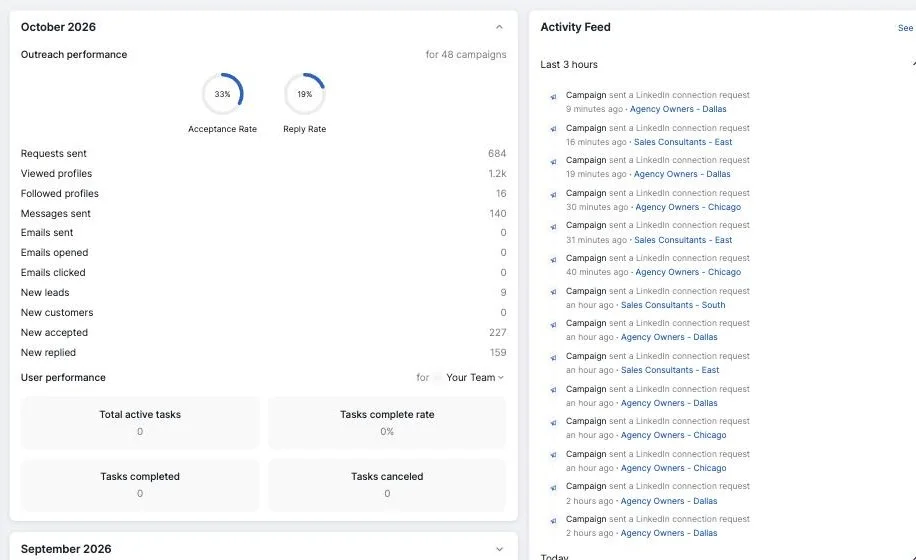The image size is (916, 560).
Task: Click megaphone icon beside an hour ago Sales Consultants - East
Action: pyautogui.click(x=553, y=357)
